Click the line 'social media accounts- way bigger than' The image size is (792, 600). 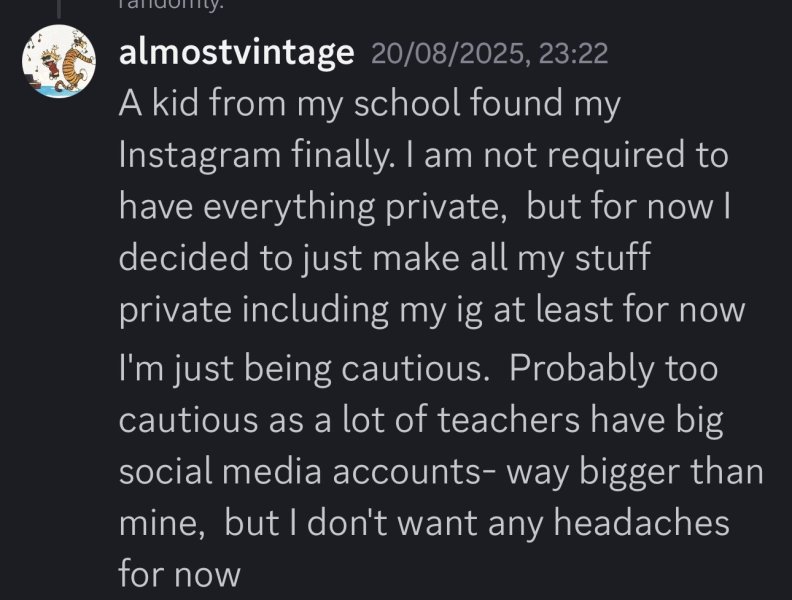[441, 472]
